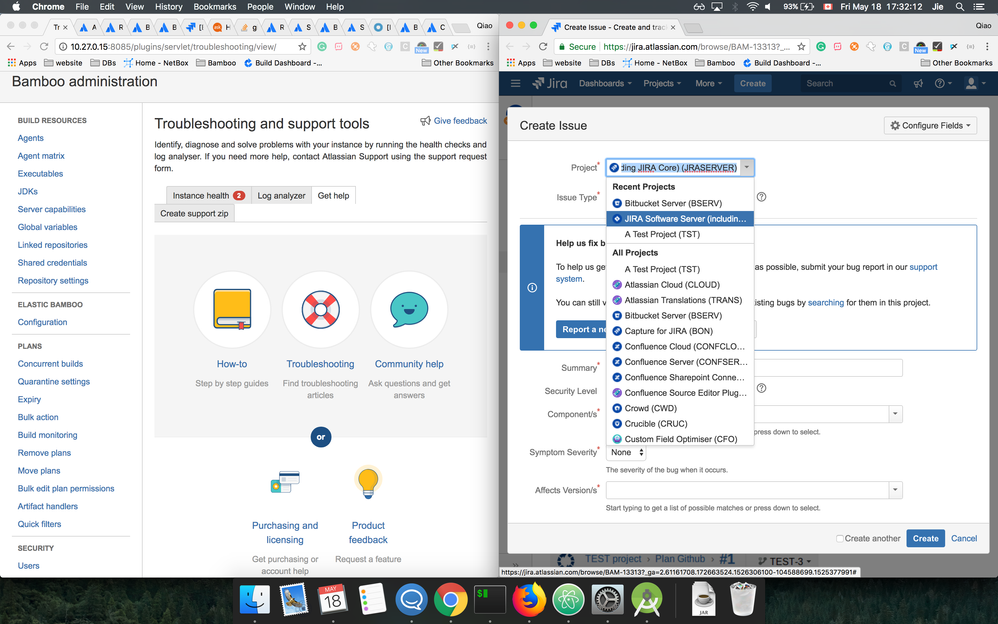The width and height of the screenshot is (998, 624).
Task: Open Finder from the dock
Action: tap(255, 600)
